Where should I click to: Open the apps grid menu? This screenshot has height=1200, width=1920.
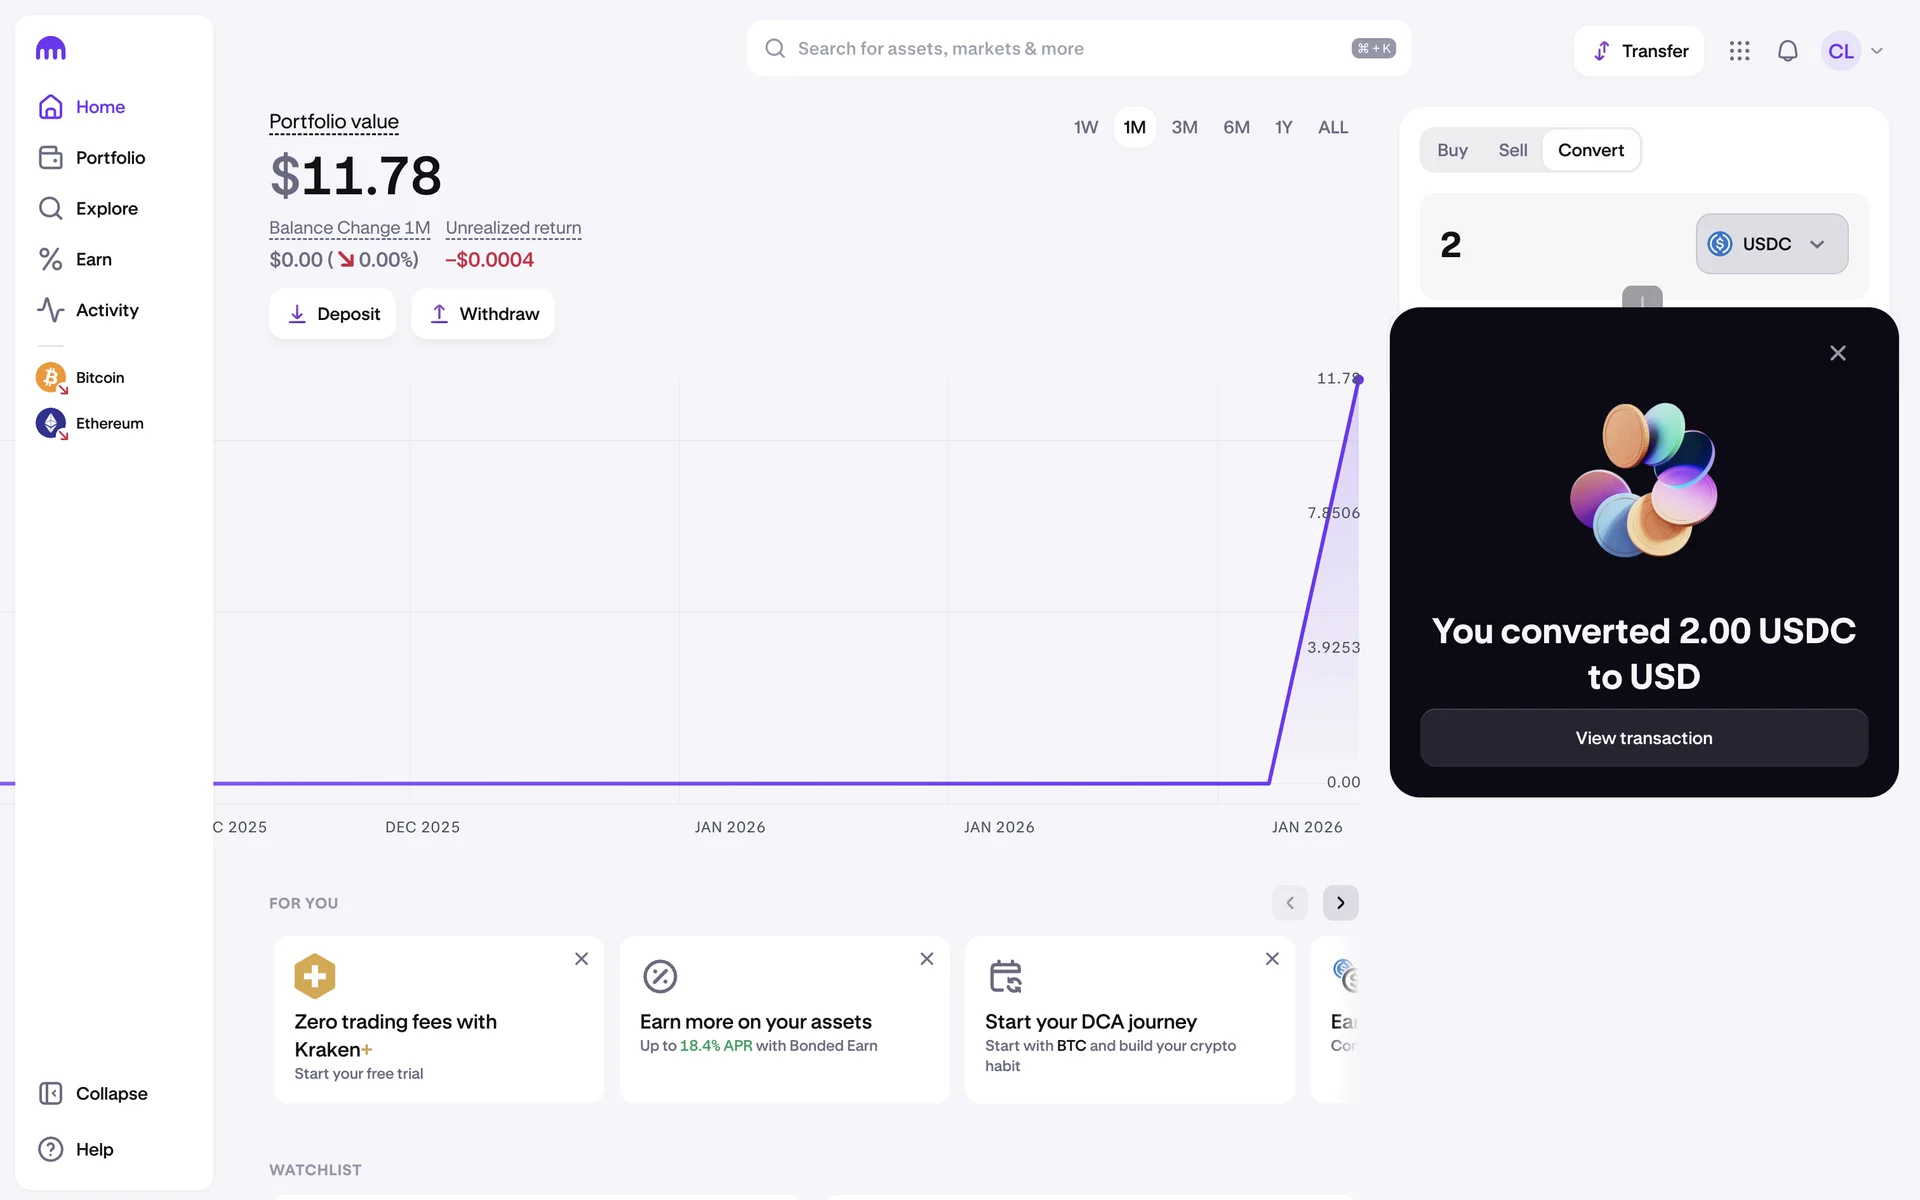click(1739, 51)
